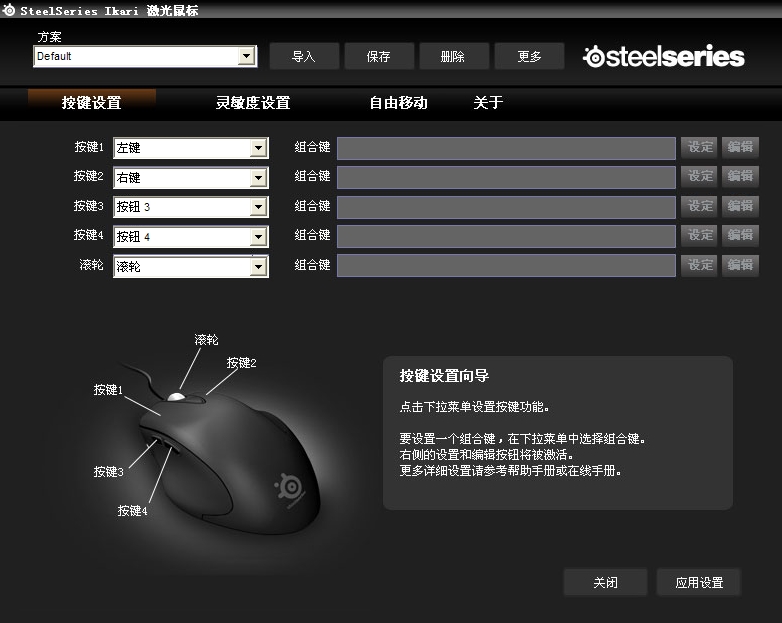Open the 关于 about tab
Screen dimensions: 782x623
pos(488,103)
